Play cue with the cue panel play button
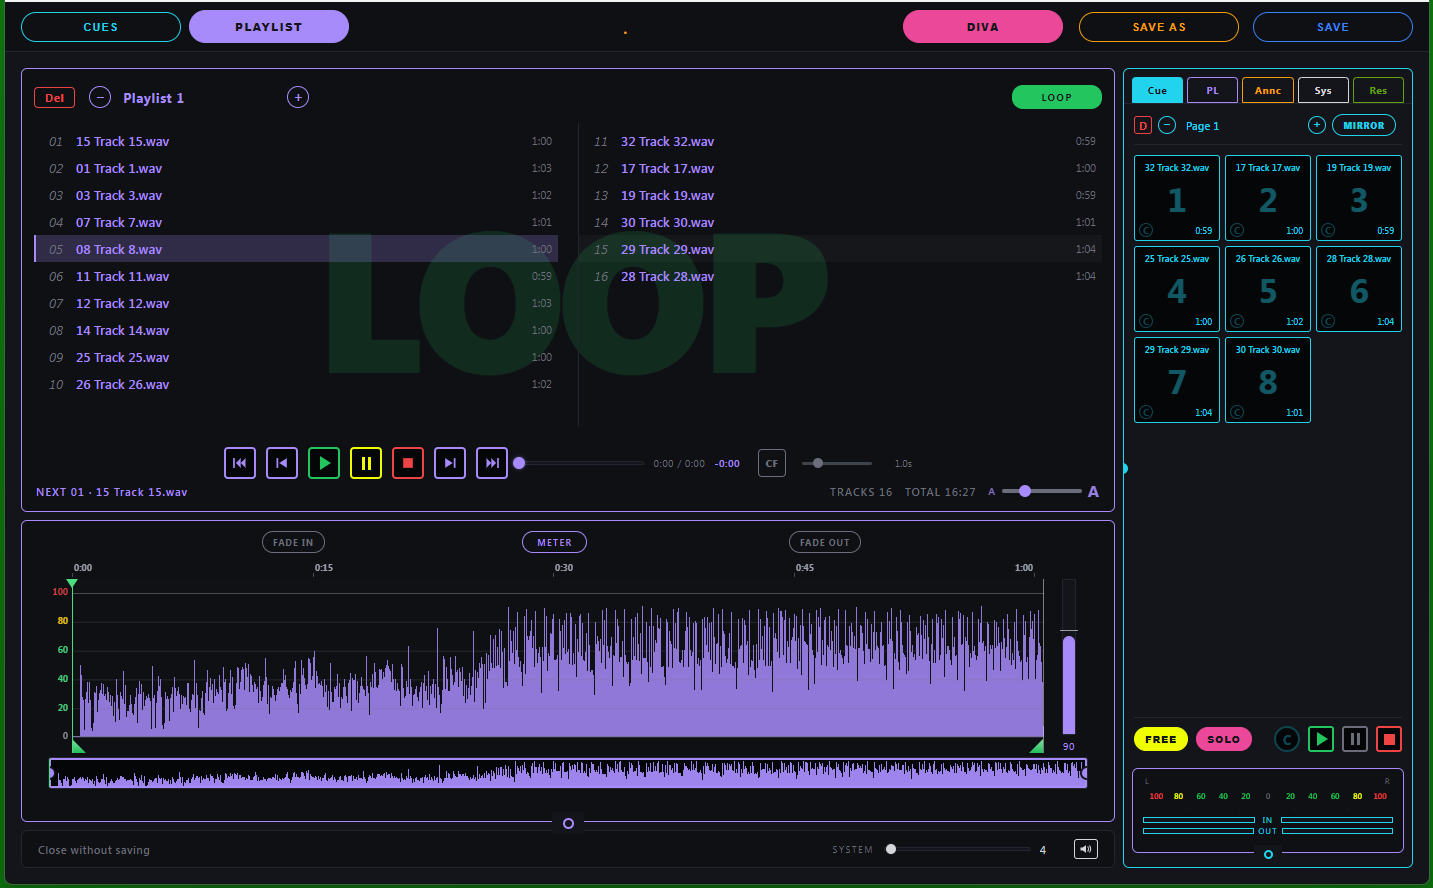 (x=1321, y=739)
